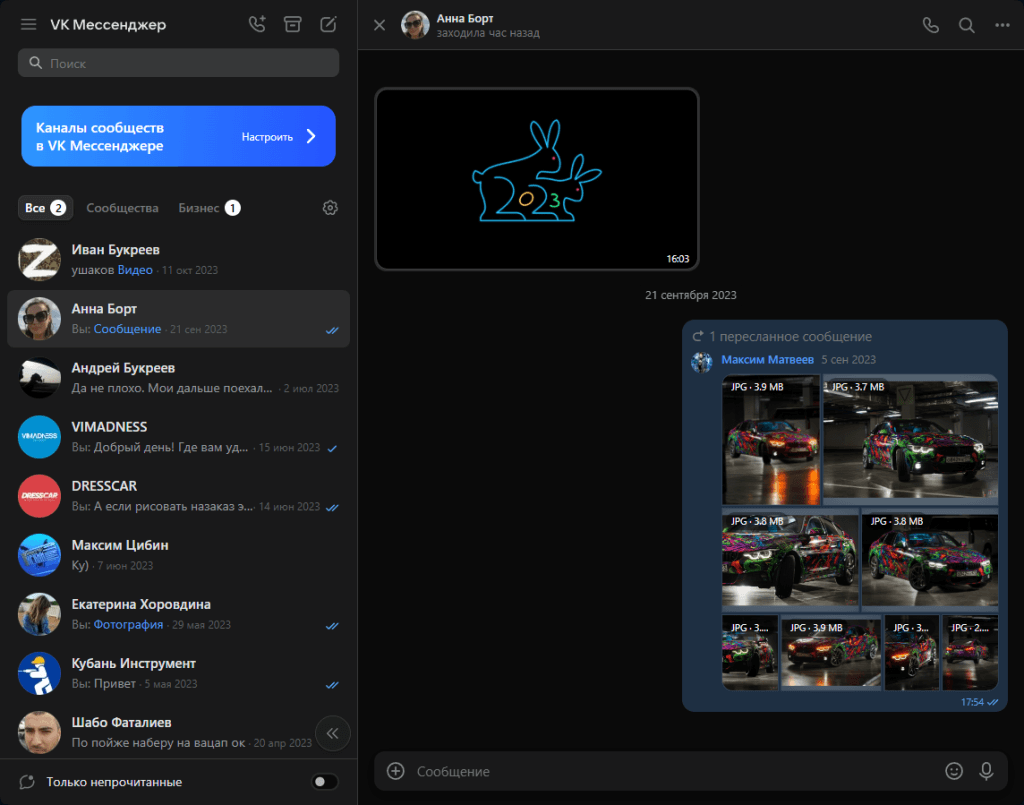Search within the conversation using the magnifier

(x=967, y=26)
